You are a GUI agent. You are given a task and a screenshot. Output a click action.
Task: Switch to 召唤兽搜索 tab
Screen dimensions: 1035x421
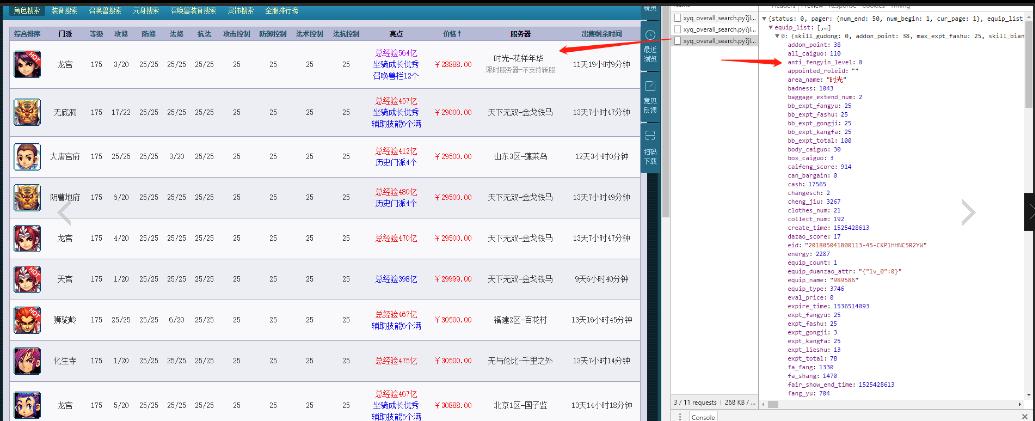106,11
